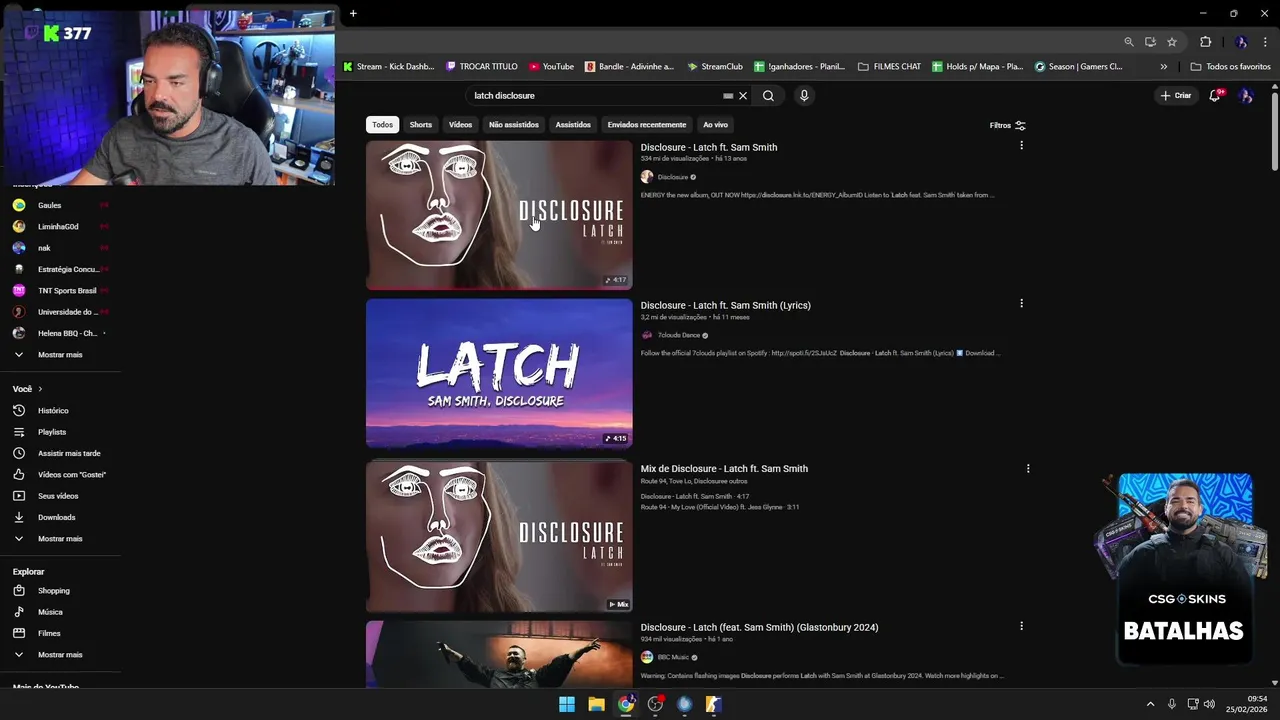Image resolution: width=1280 pixels, height=720 pixels.
Task: Open more options for Mix de Disclosure
Action: click(x=1027, y=468)
